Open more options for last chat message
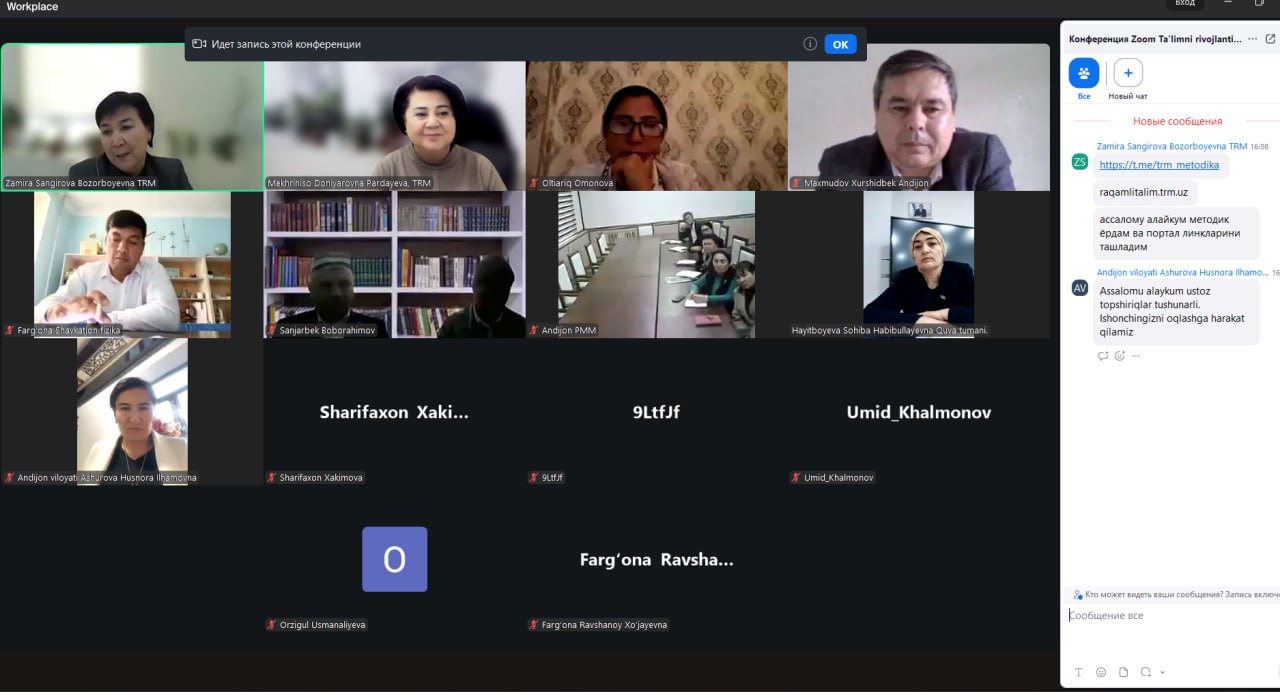This screenshot has width=1280, height=692. pos(1136,356)
